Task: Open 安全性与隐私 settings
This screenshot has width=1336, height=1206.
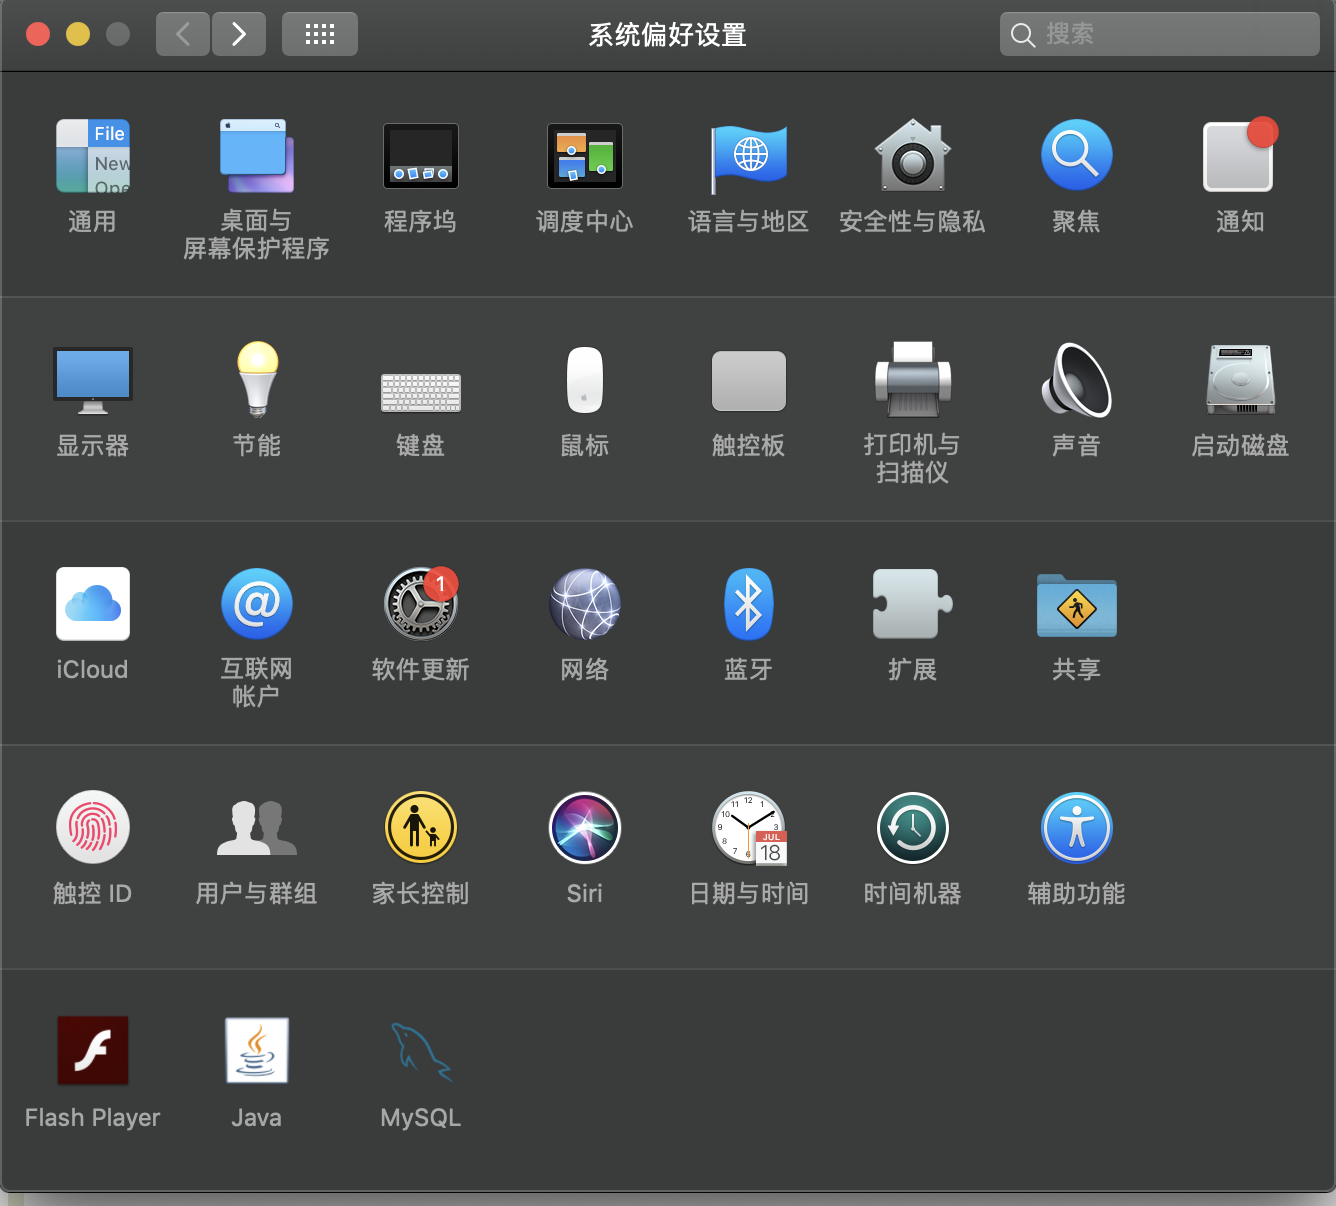Action: [912, 156]
